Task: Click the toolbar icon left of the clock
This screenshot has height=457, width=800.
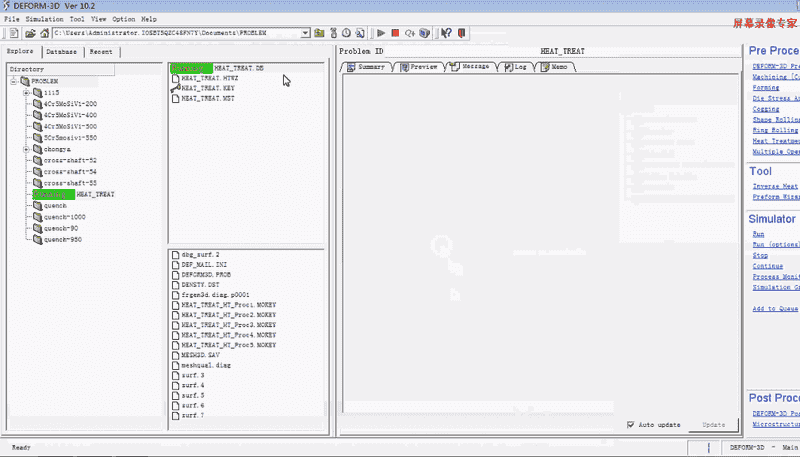Action: click(x=334, y=33)
